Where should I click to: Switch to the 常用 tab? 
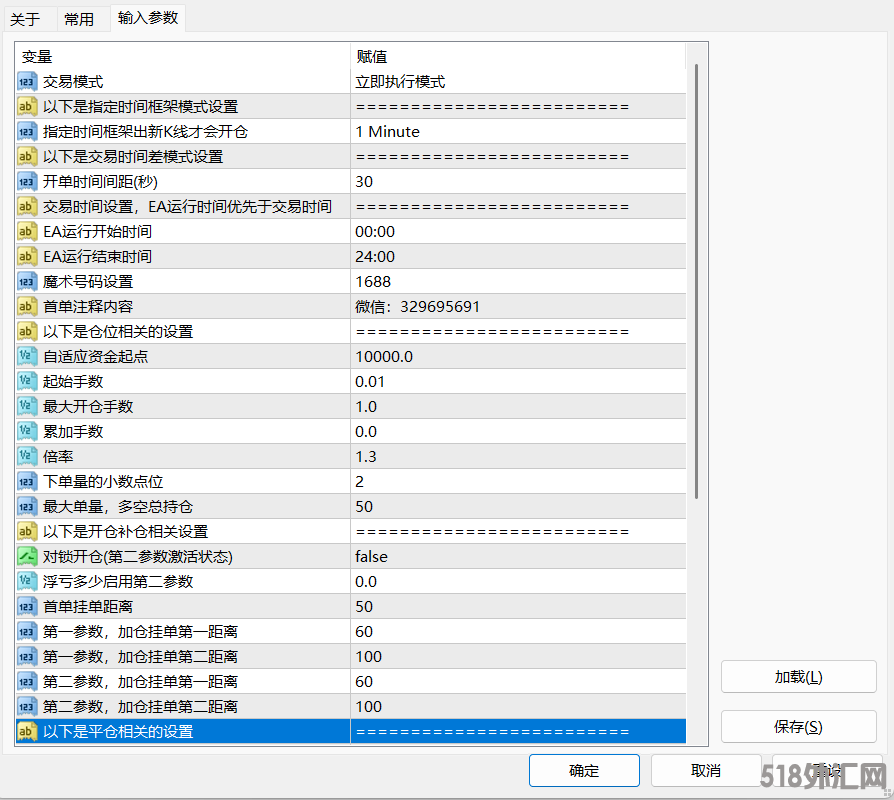pos(79,19)
